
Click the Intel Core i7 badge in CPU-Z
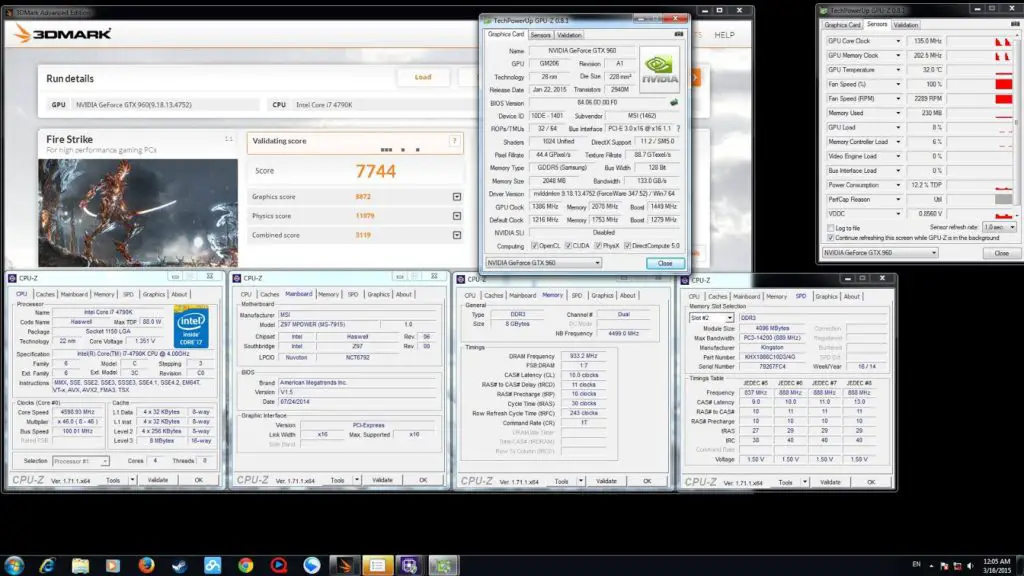(191, 326)
